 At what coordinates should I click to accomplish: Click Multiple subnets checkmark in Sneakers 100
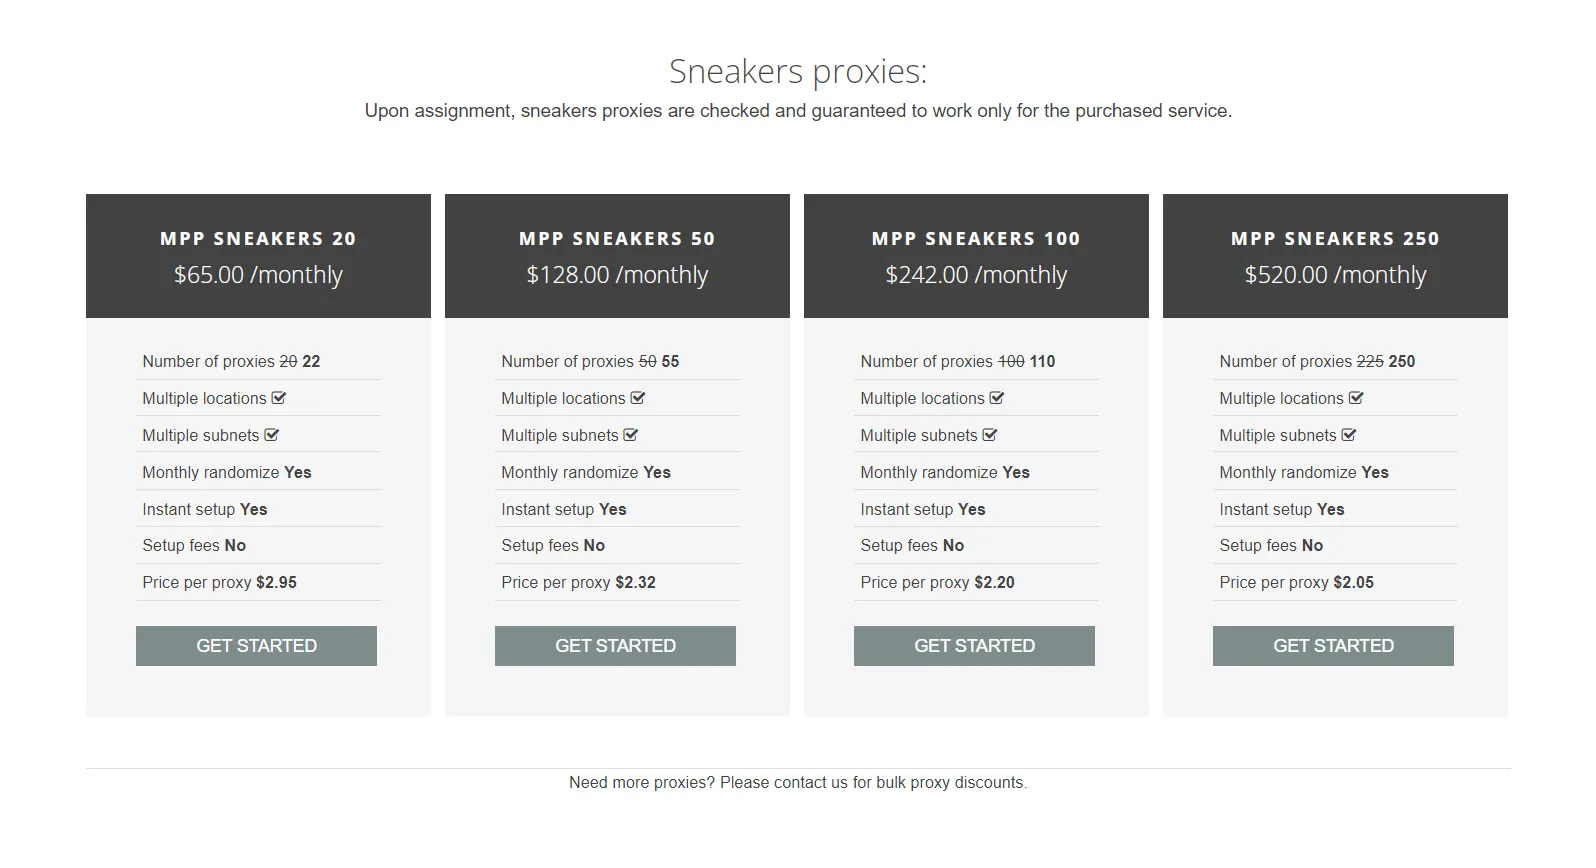pos(990,435)
